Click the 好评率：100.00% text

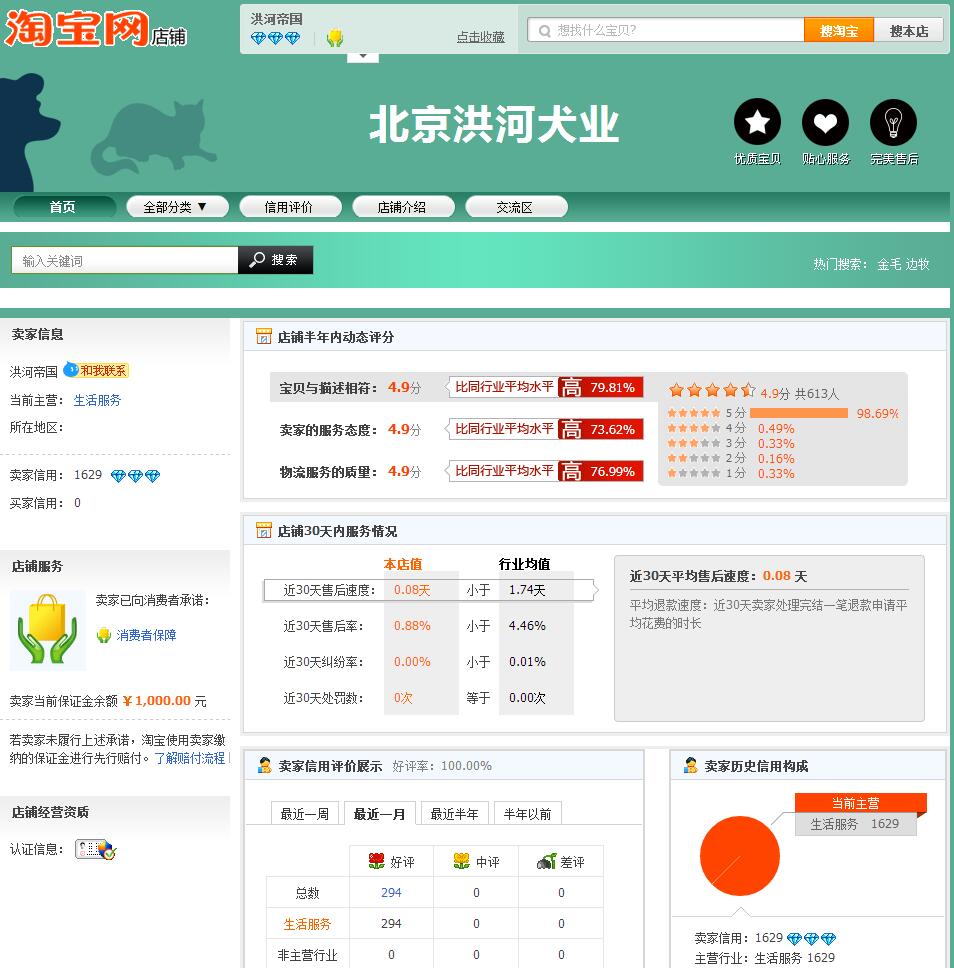(x=442, y=766)
